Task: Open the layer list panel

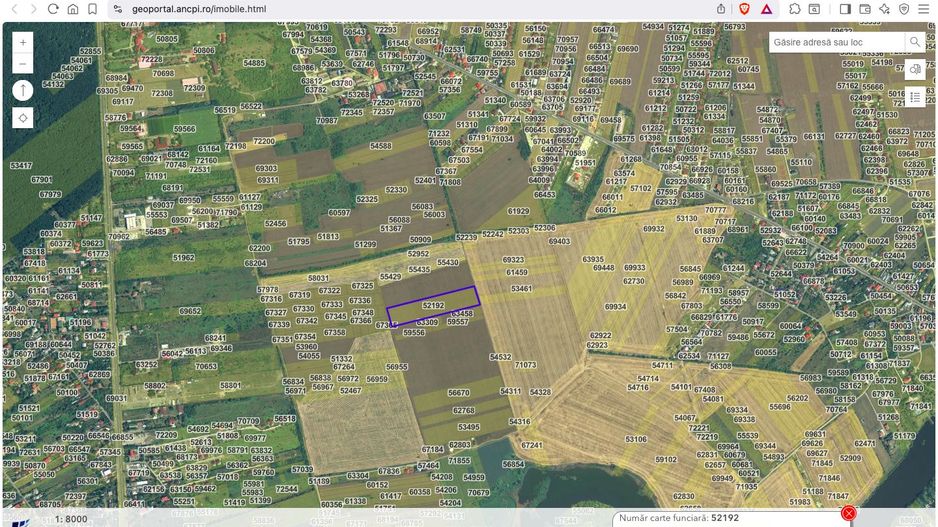Action: click(914, 97)
